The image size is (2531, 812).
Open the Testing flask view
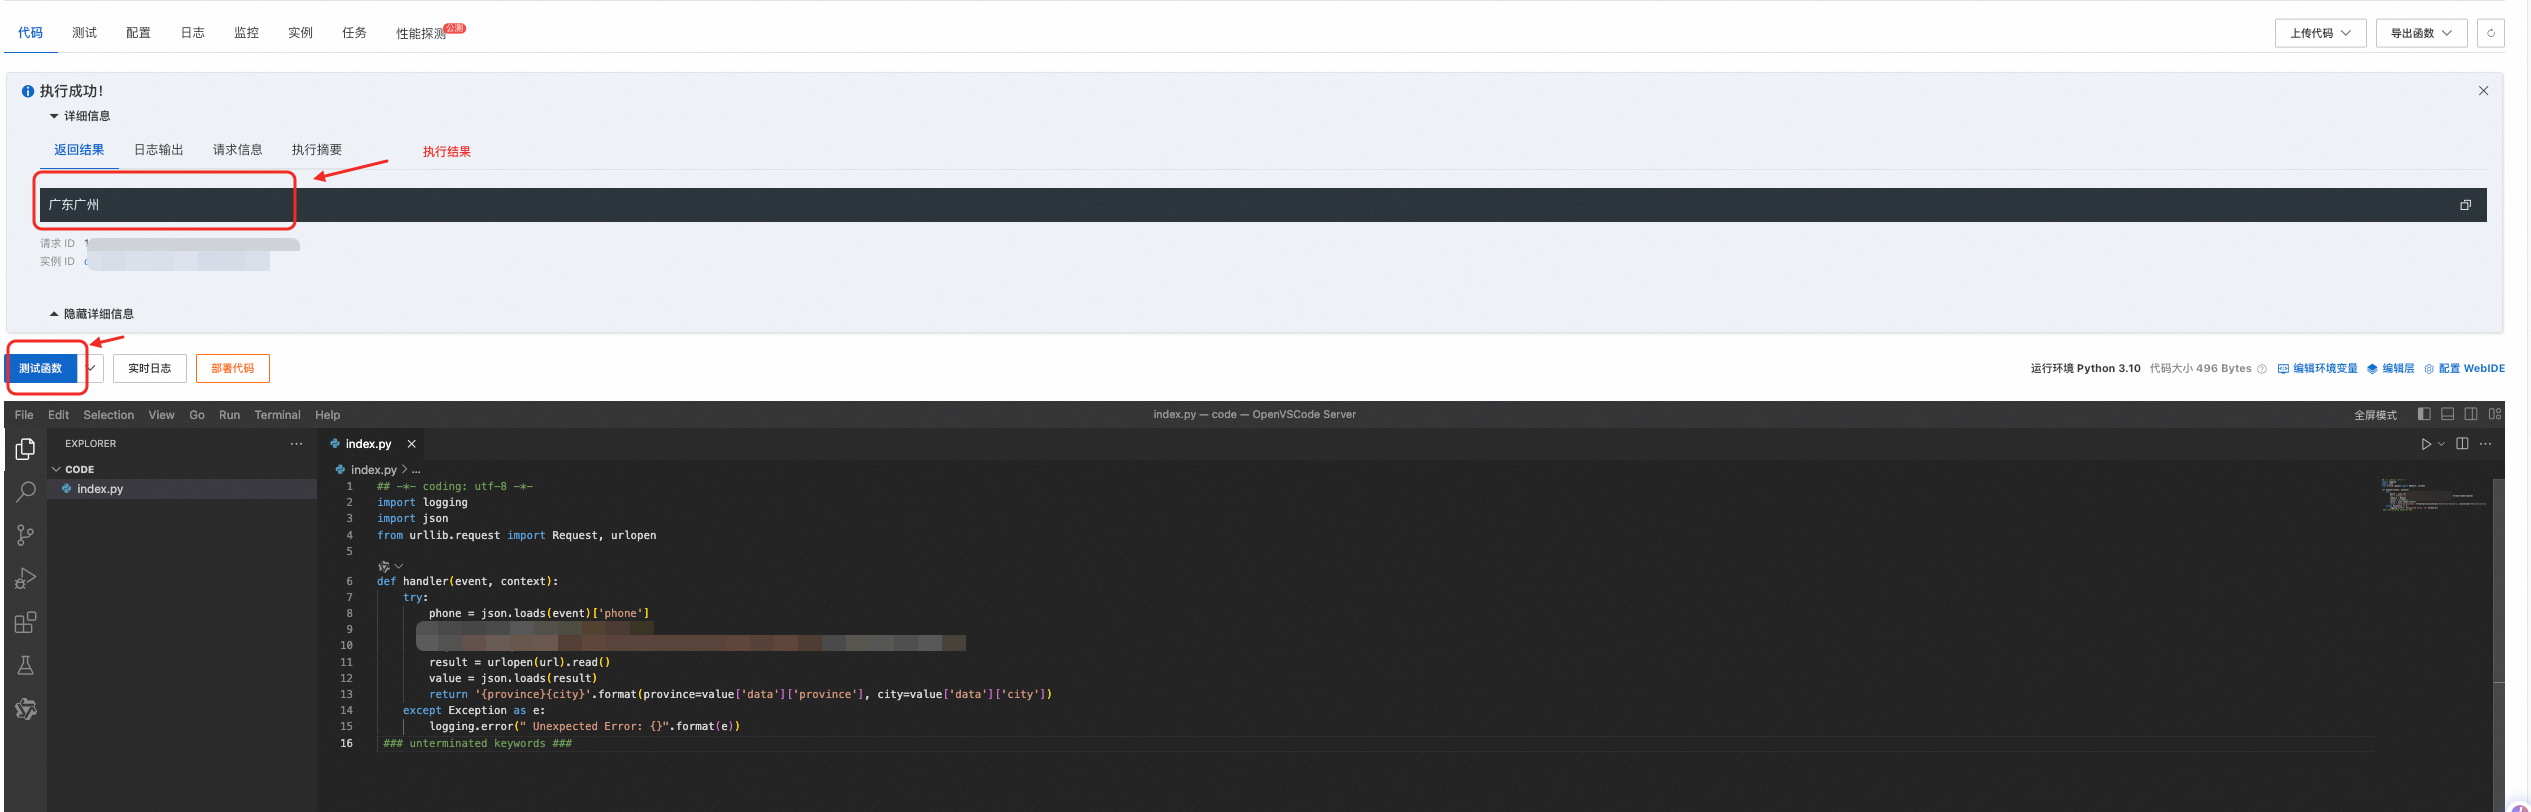pyautogui.click(x=26, y=666)
